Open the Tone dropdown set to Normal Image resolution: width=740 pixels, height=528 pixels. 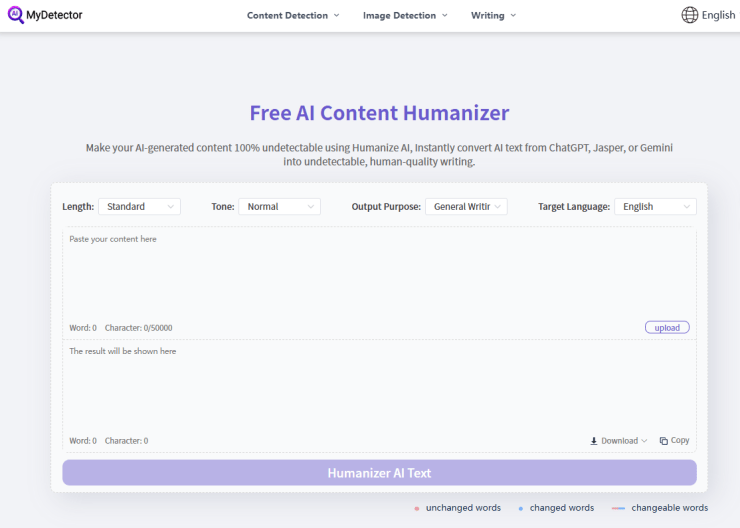279,207
